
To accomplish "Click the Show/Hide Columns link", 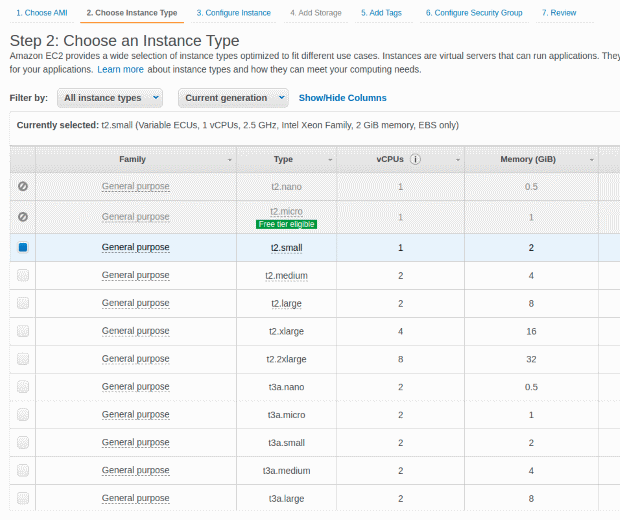I will [342, 98].
